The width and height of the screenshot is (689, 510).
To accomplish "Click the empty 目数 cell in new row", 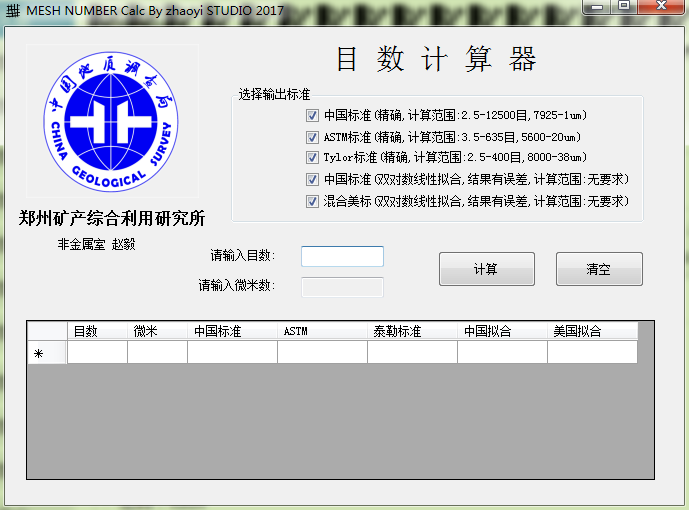I will [x=97, y=352].
